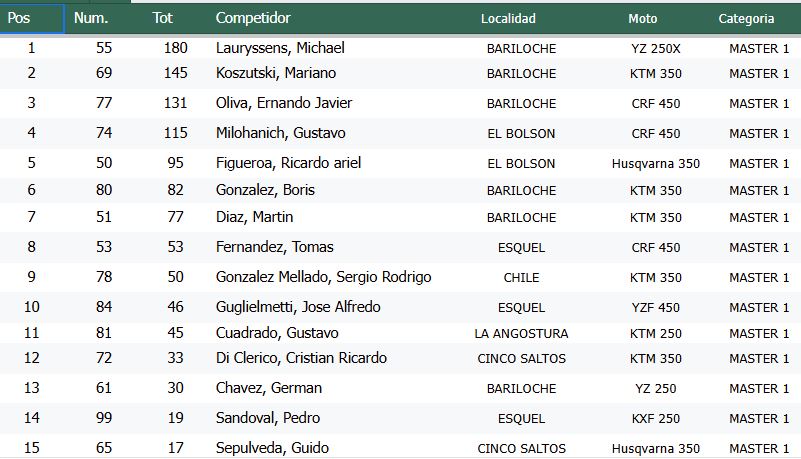Click the YZ 250X moto cell
The width and height of the screenshot is (801, 459).
pyautogui.click(x=656, y=48)
